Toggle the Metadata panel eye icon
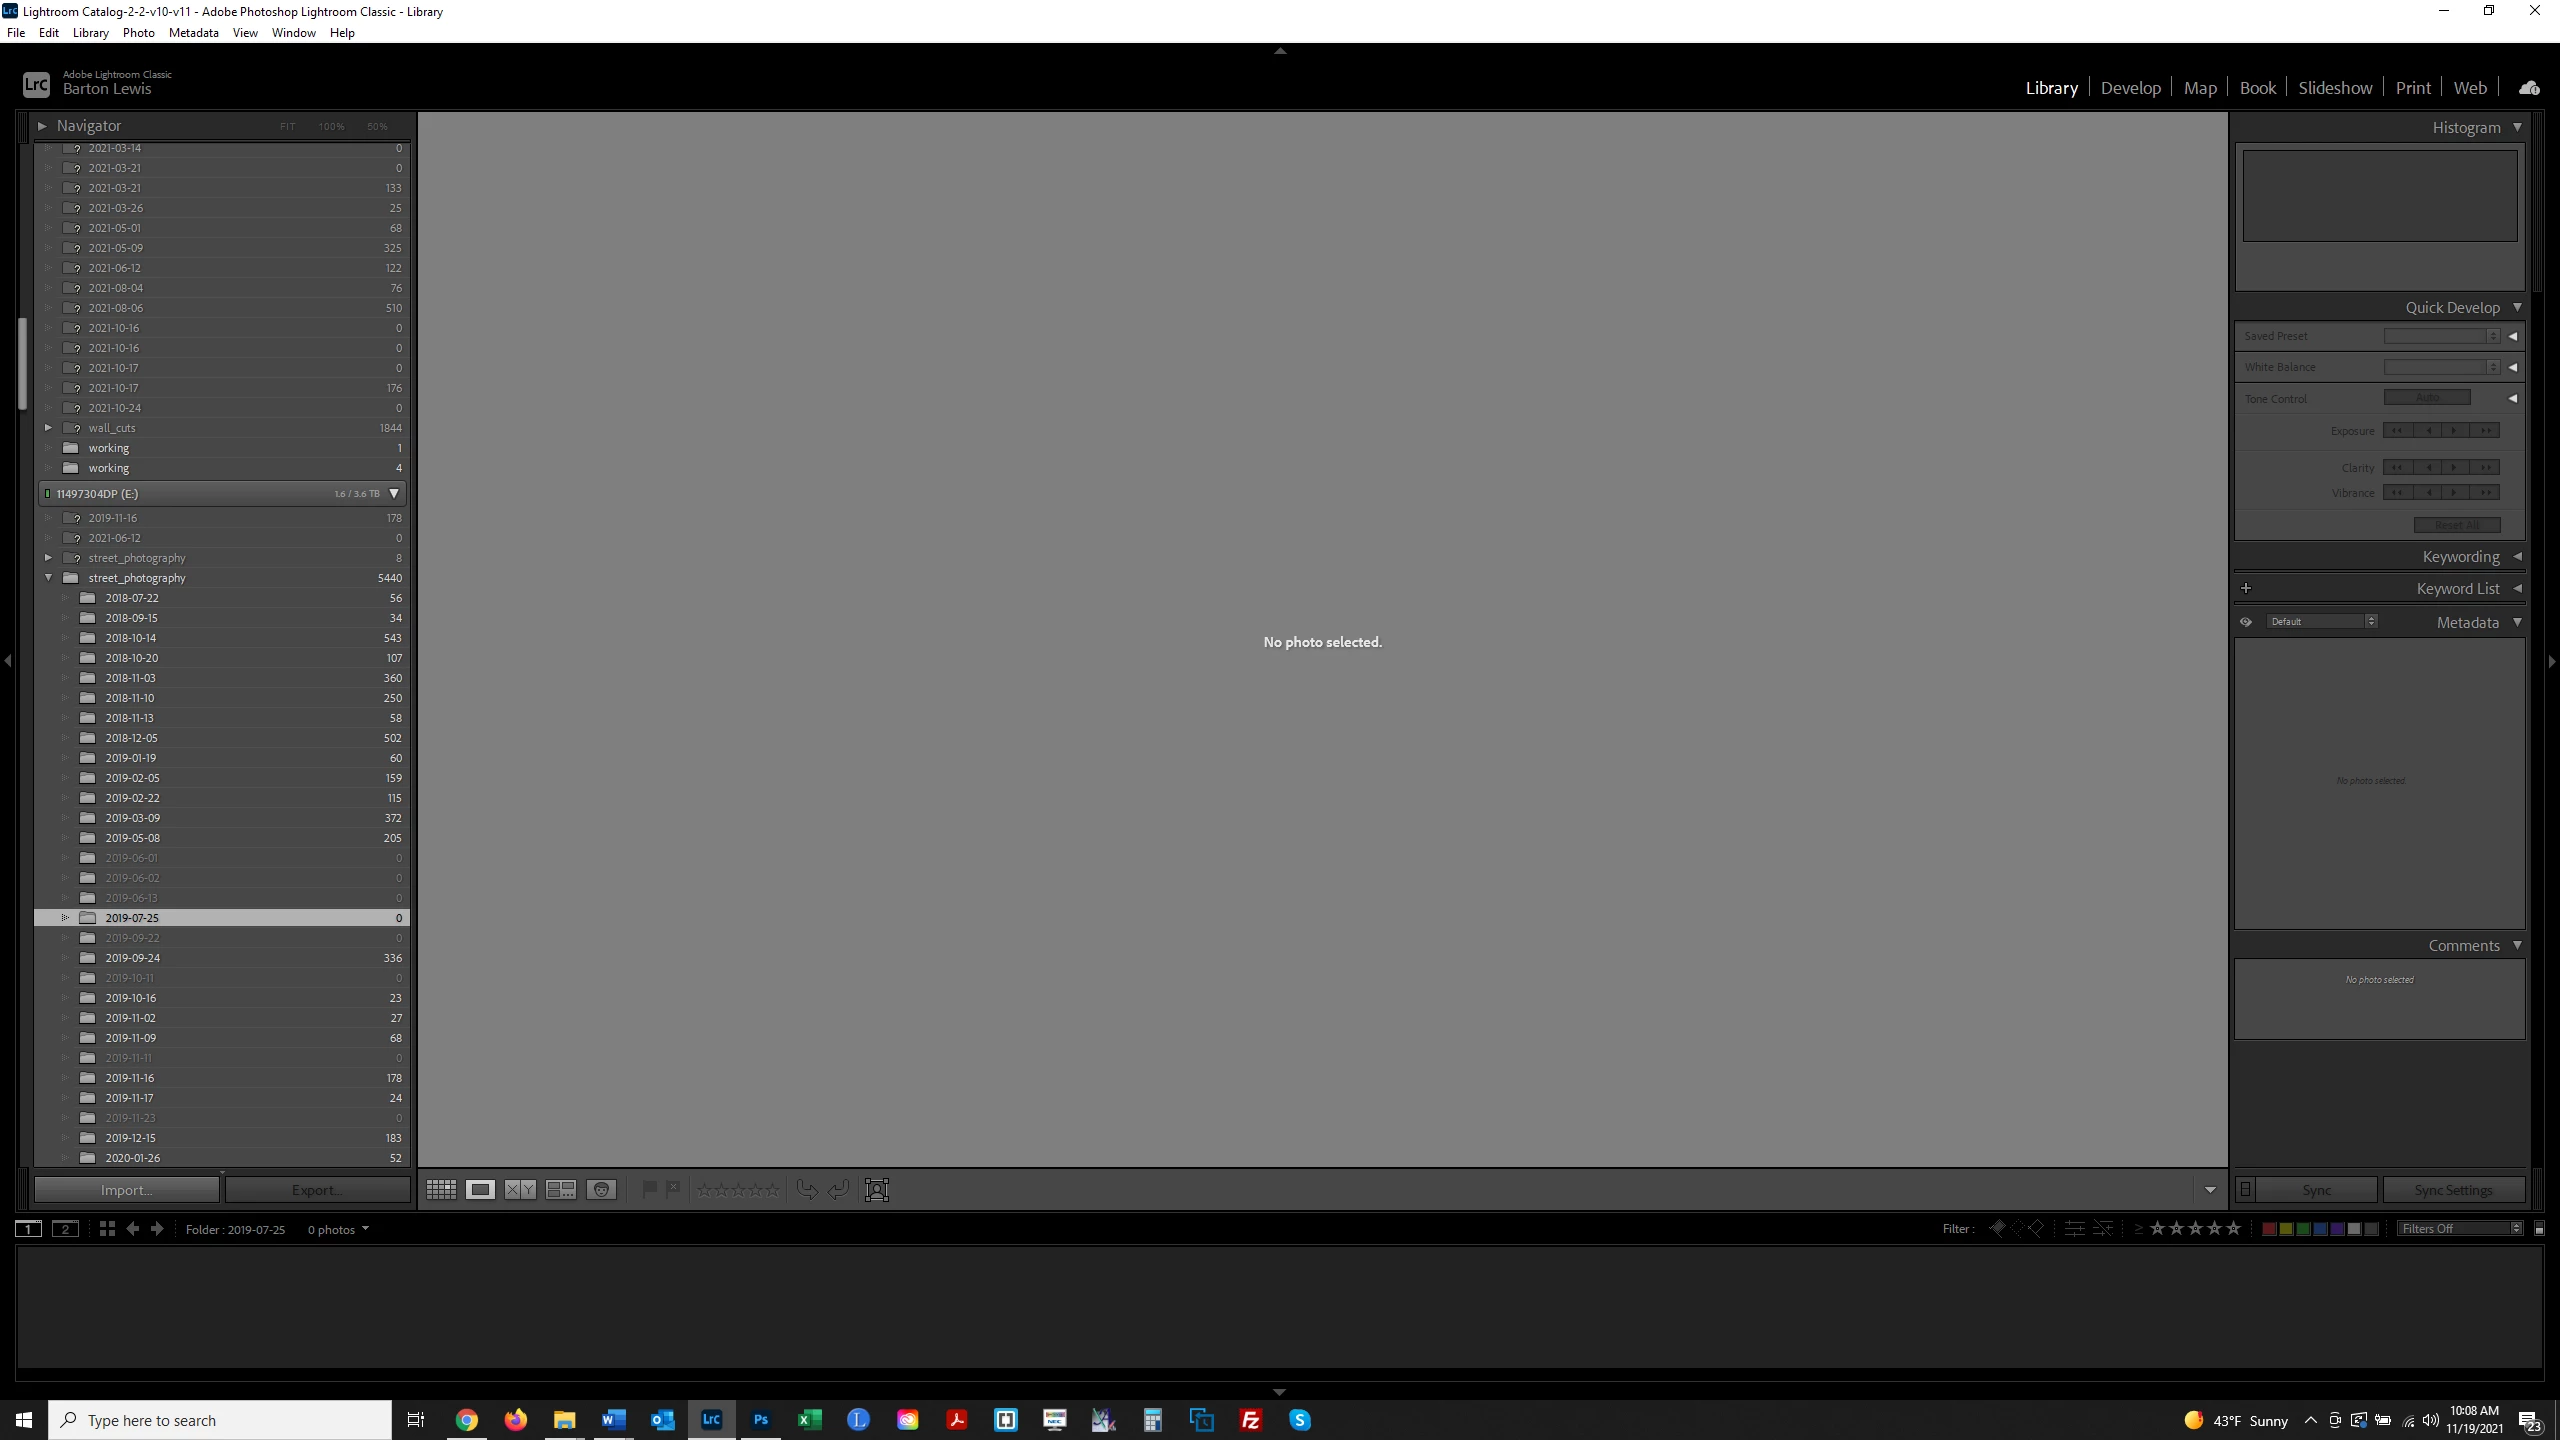This screenshot has height=1440, width=2560. pos(2246,622)
